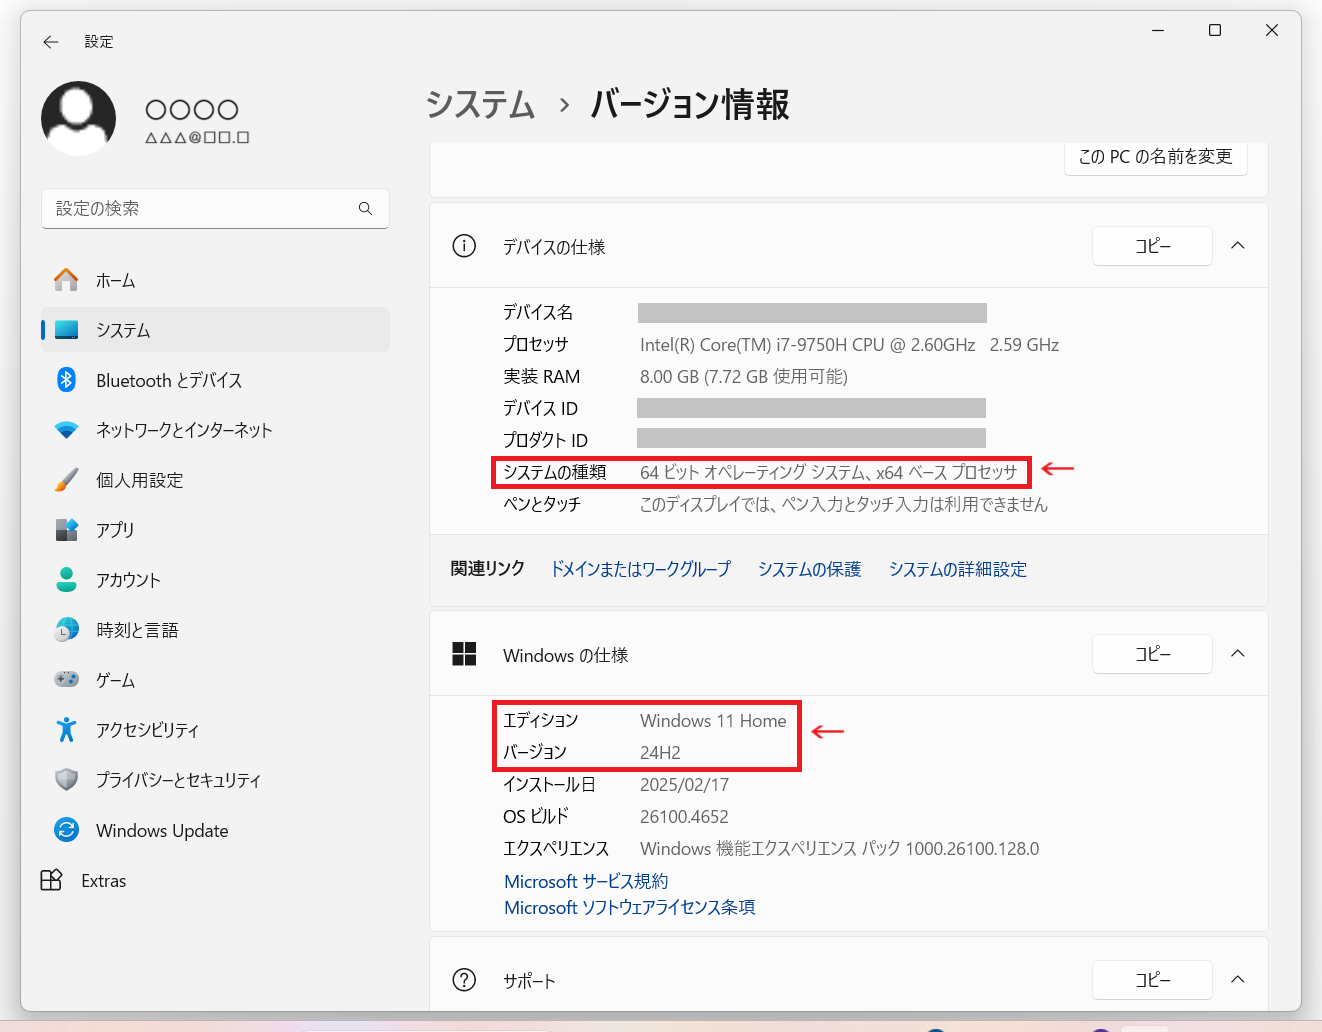Click the Windows 11 Home edition value
The width and height of the screenshot is (1322, 1032).
click(713, 721)
